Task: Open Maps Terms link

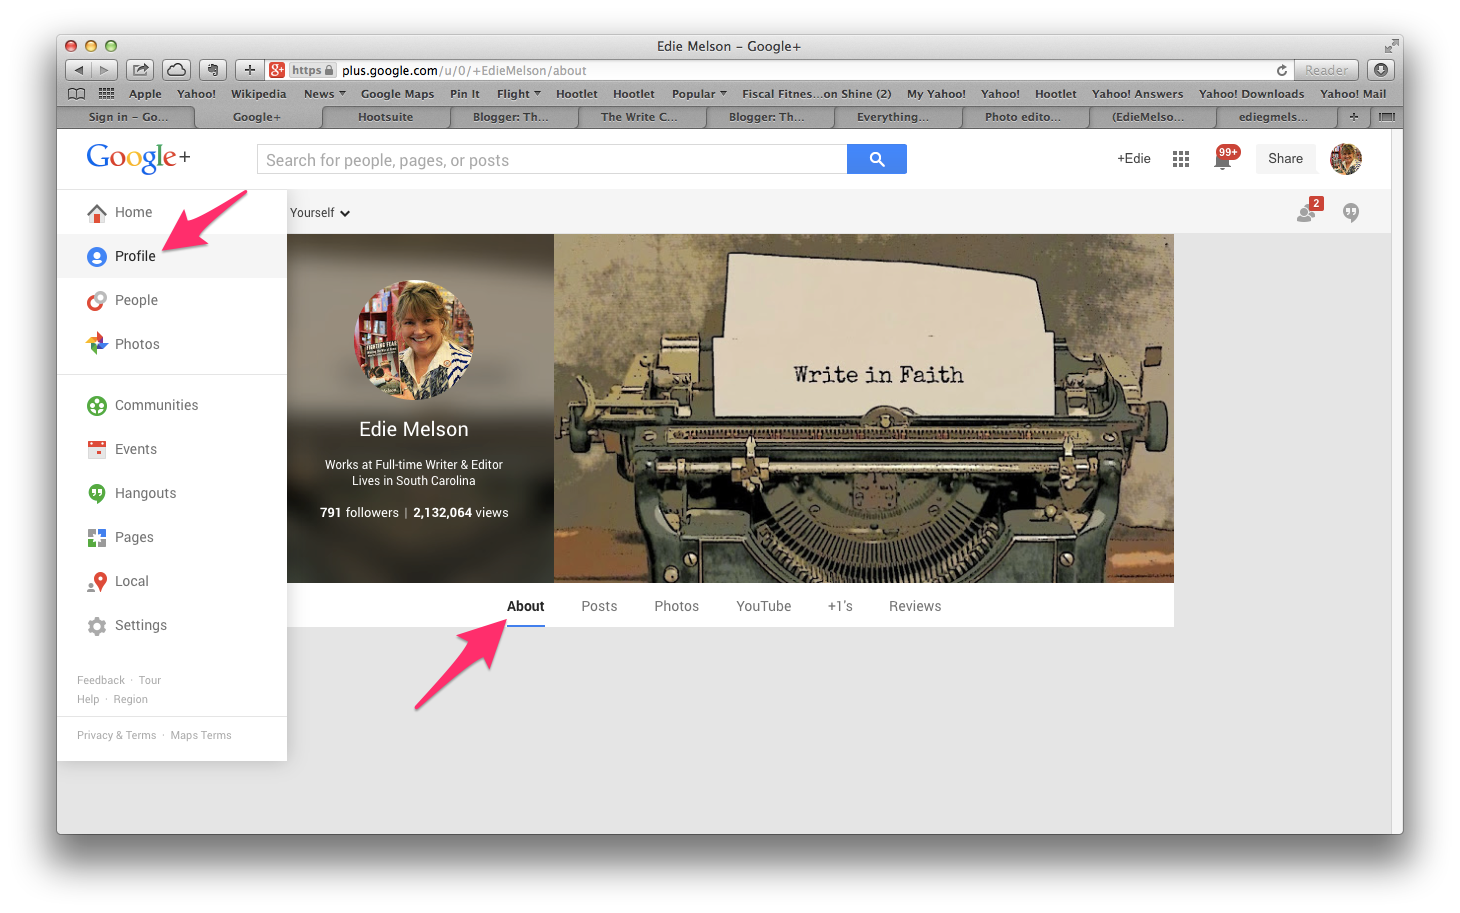Action: [201, 735]
